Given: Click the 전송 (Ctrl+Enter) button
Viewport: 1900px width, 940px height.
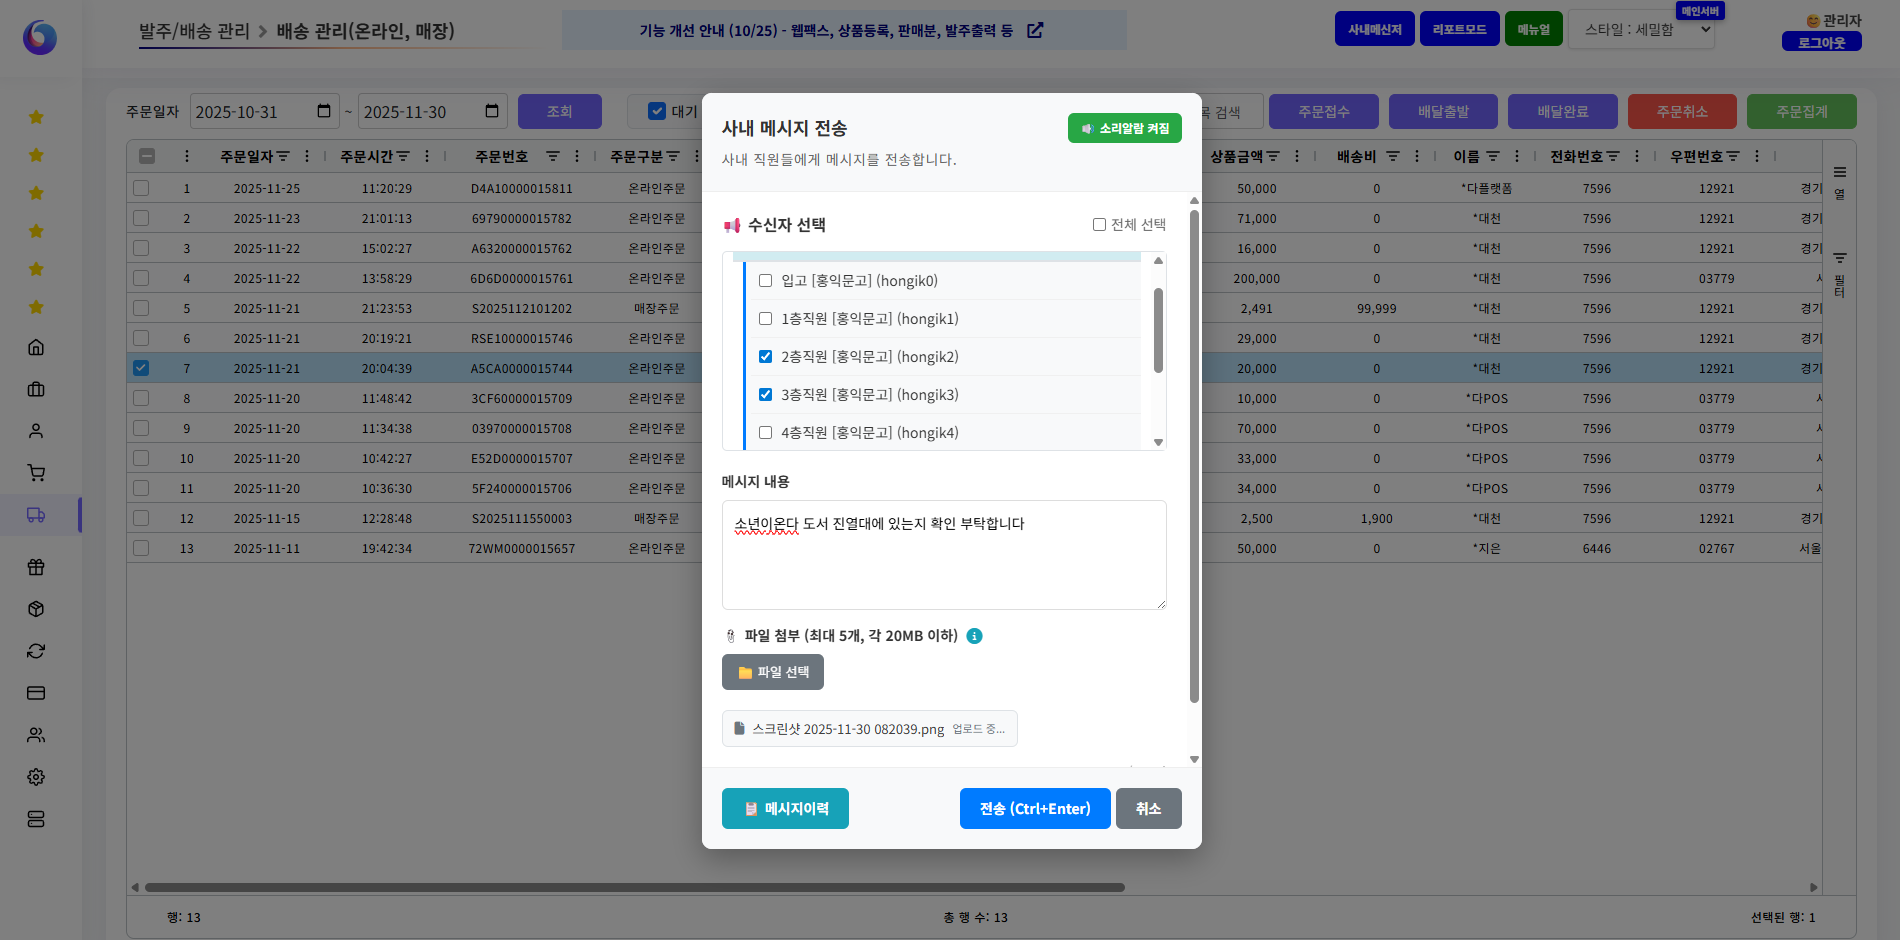Looking at the screenshot, I should coord(1034,809).
